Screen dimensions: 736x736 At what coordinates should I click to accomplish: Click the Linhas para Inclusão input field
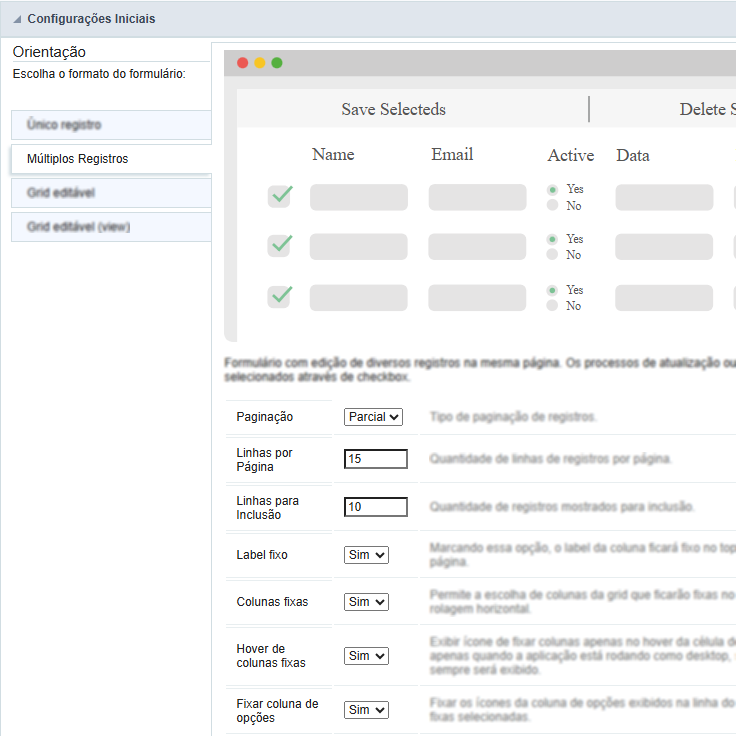(x=376, y=507)
